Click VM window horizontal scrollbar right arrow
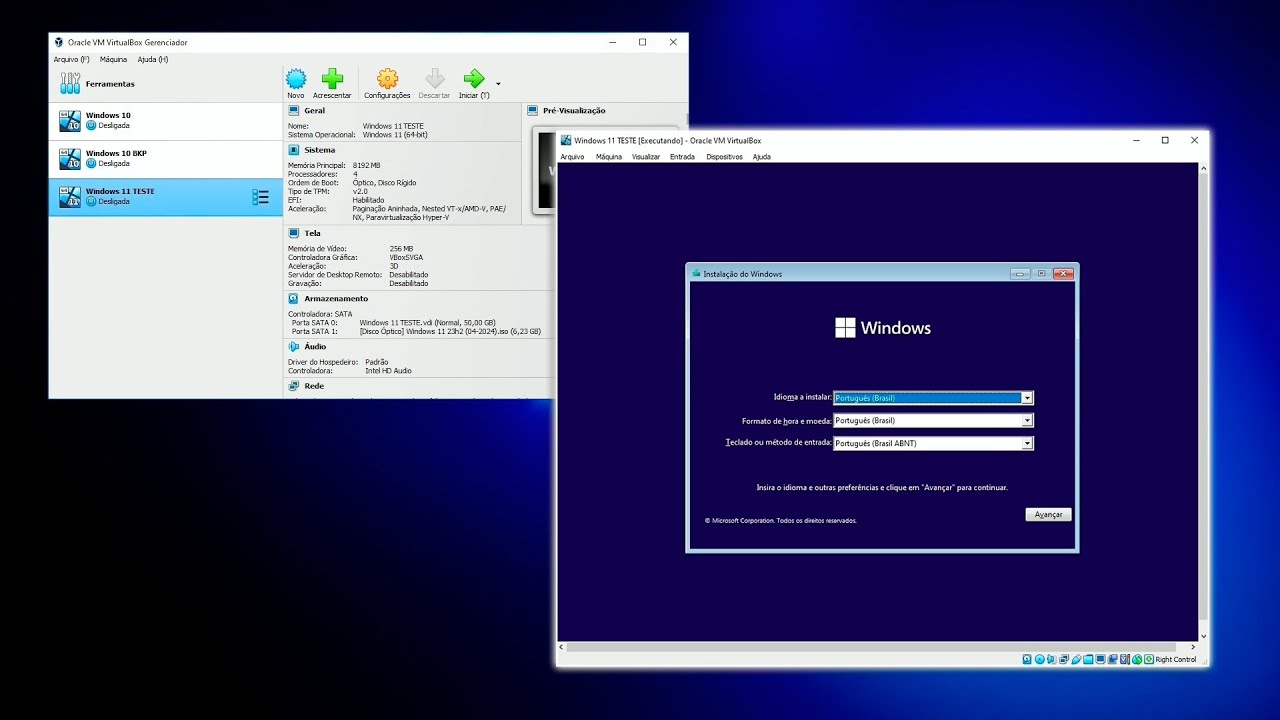This screenshot has height=720, width=1280. coord(1191,647)
